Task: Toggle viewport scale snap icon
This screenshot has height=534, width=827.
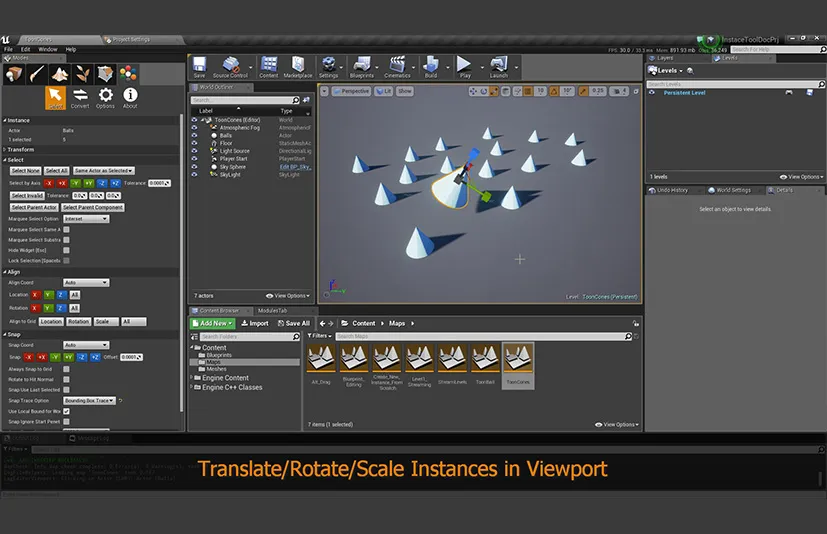Action: (583, 91)
